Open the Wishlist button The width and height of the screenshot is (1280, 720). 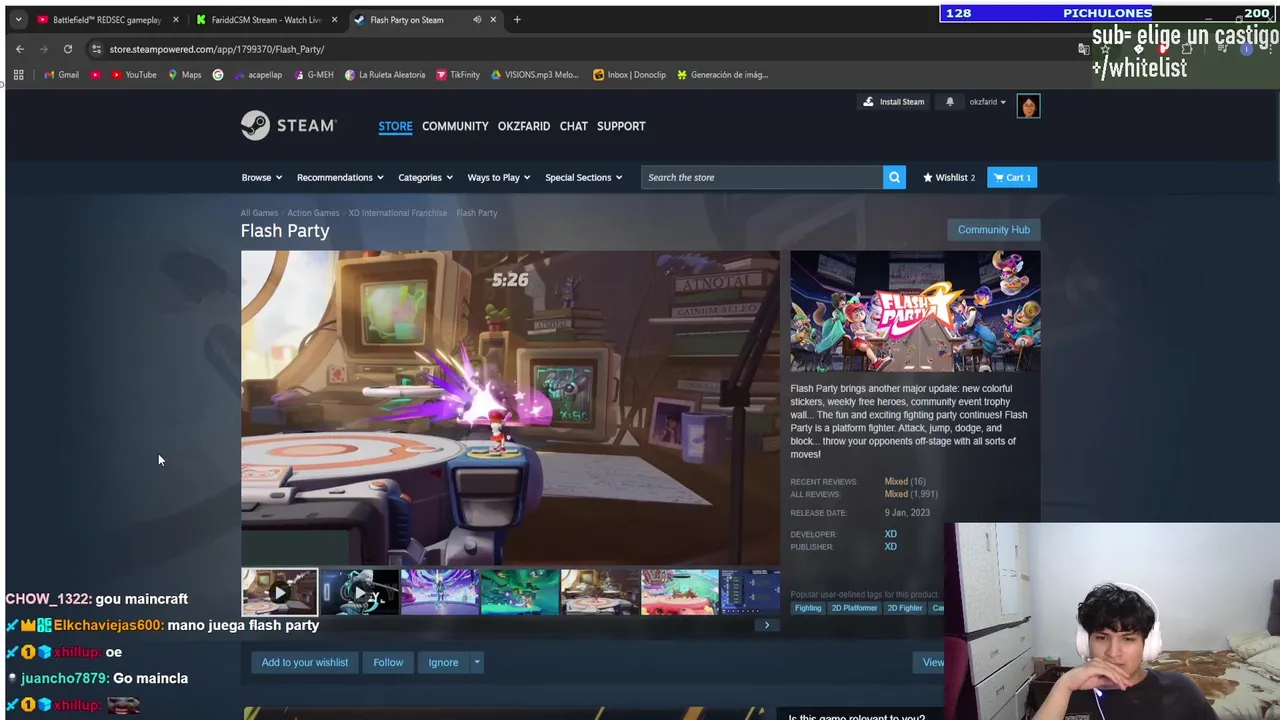click(948, 177)
